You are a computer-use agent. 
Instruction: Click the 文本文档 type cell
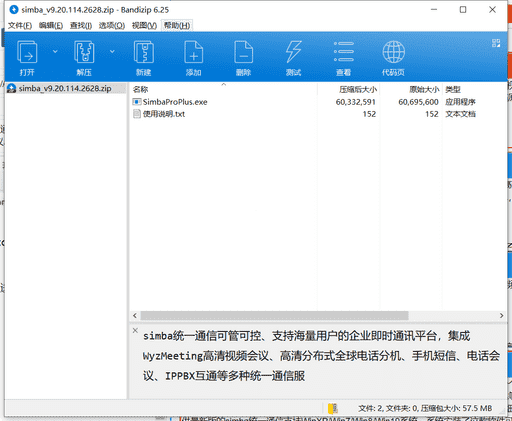(460, 114)
